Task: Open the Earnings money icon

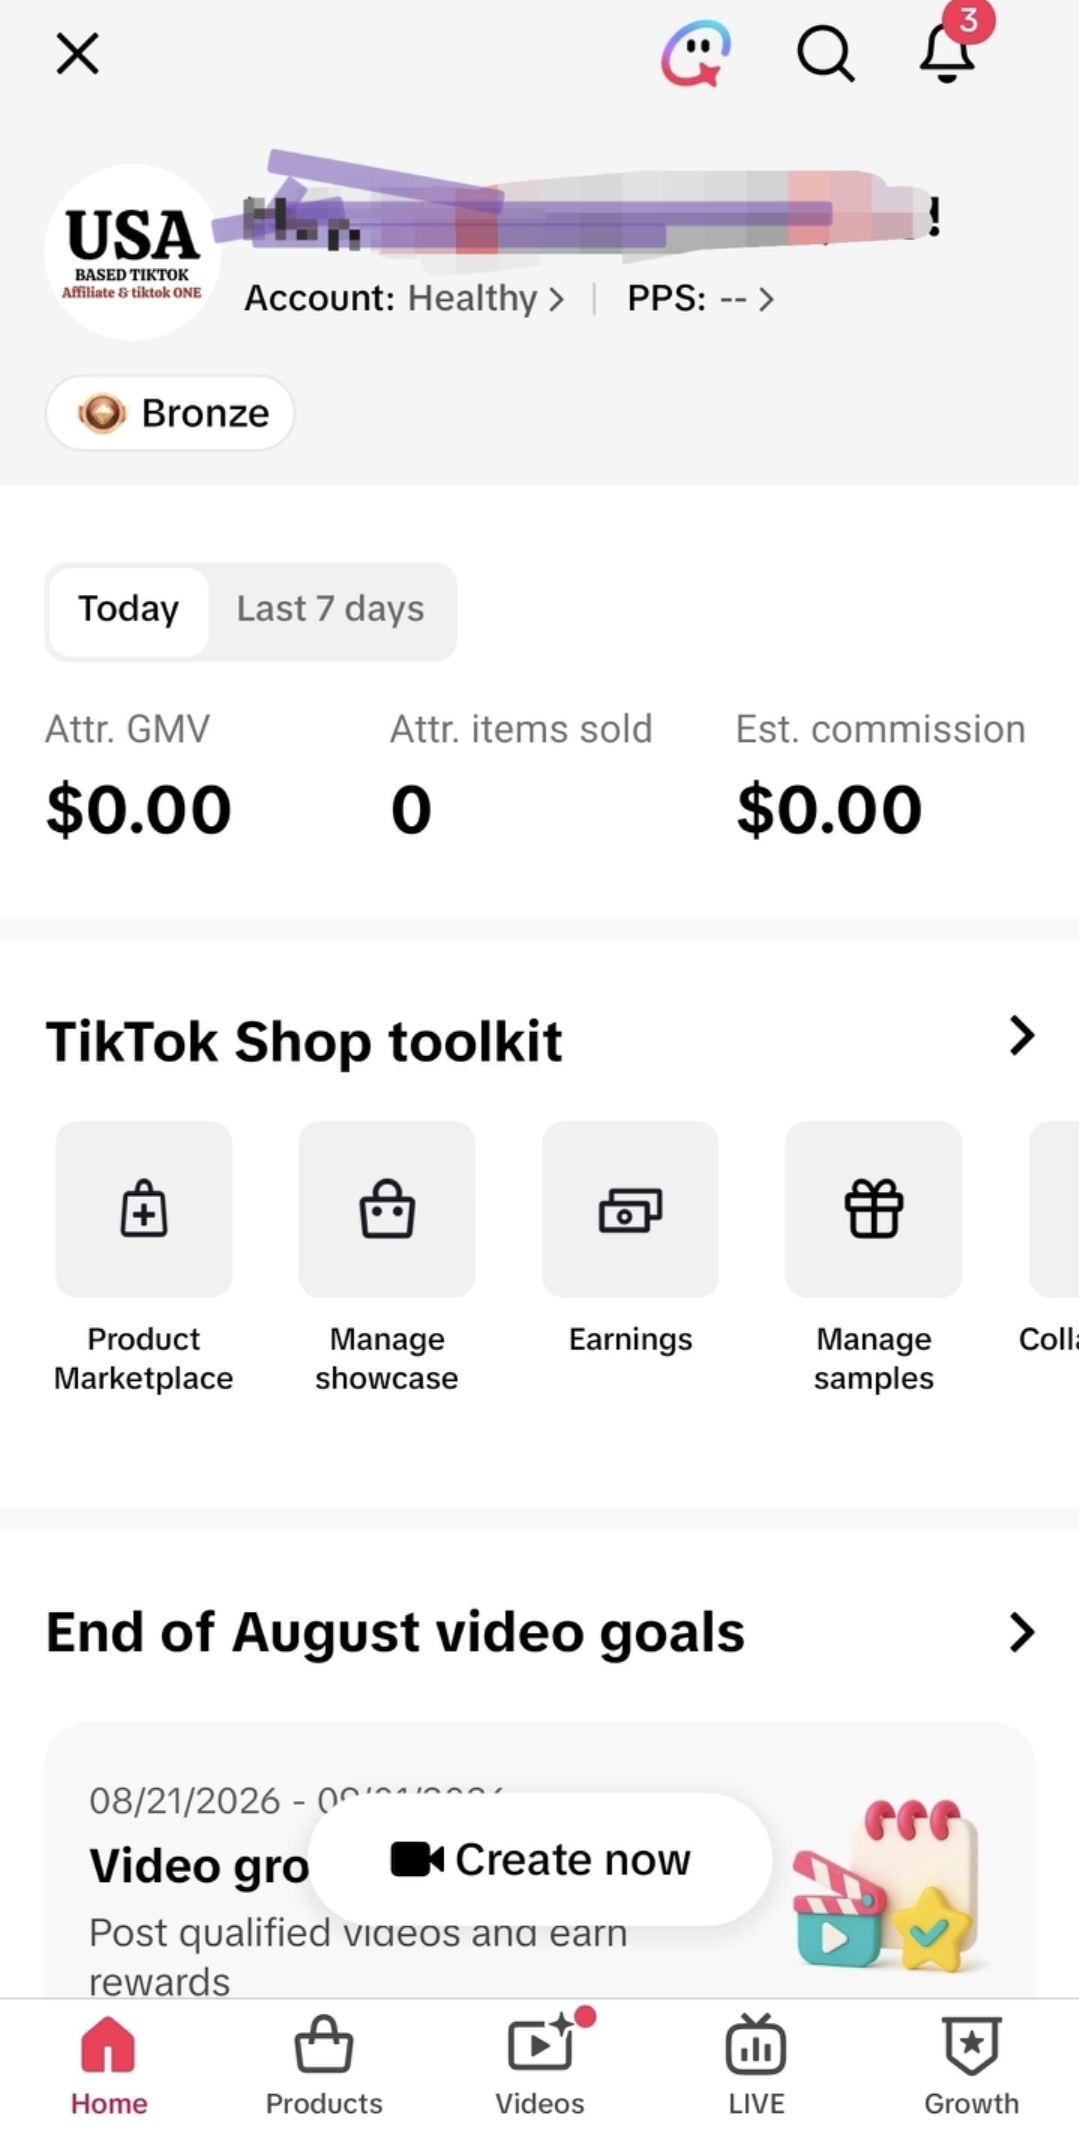Action: coord(630,1209)
